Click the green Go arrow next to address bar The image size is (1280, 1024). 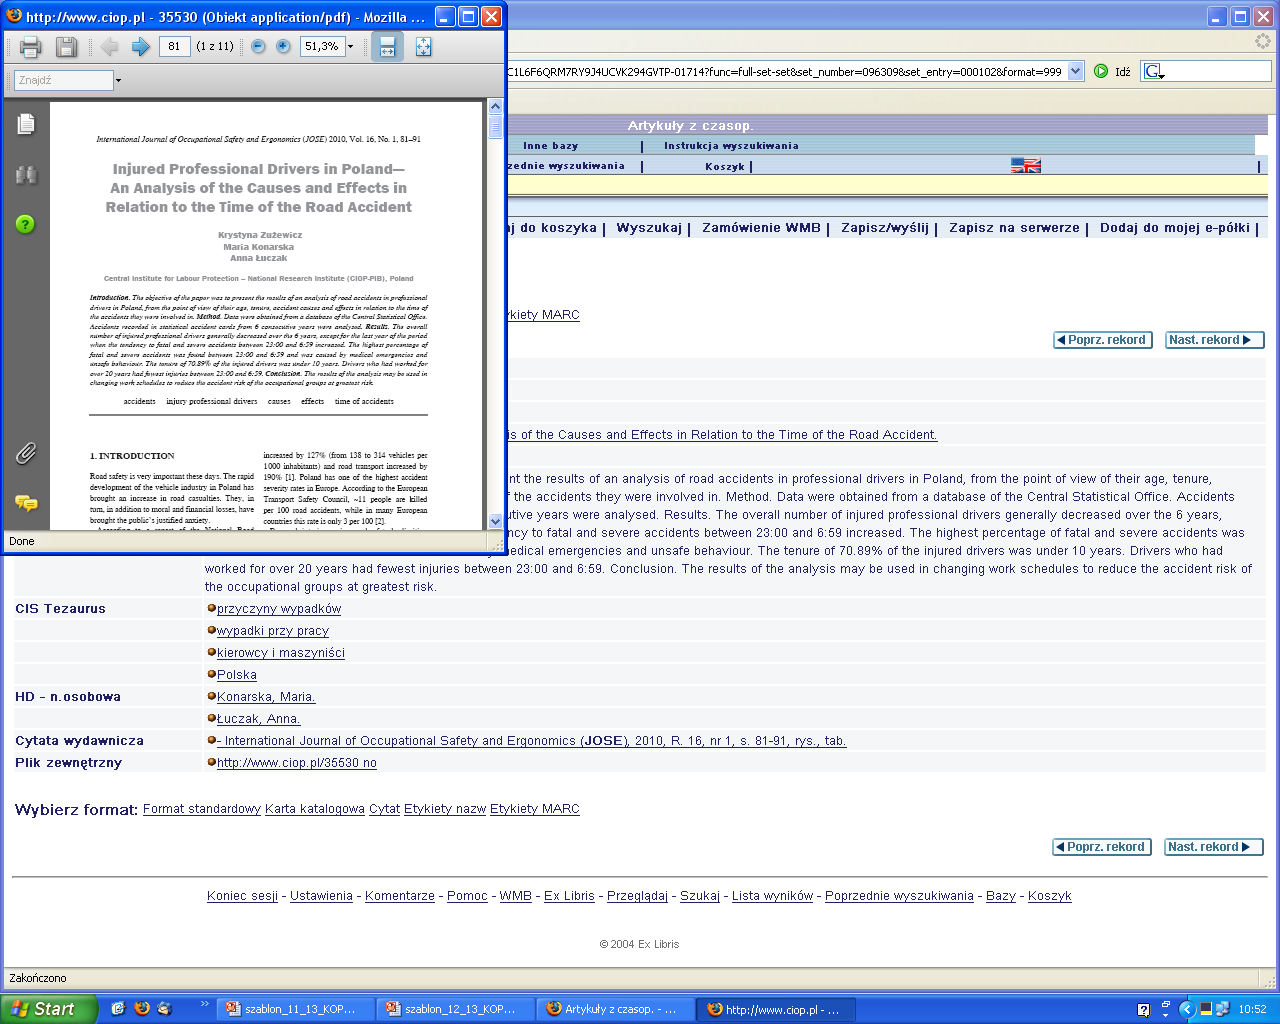click(x=1101, y=71)
